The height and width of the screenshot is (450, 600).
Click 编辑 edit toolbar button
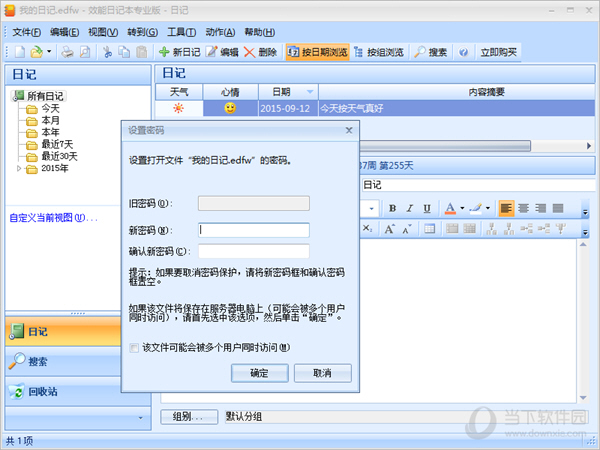(222, 52)
